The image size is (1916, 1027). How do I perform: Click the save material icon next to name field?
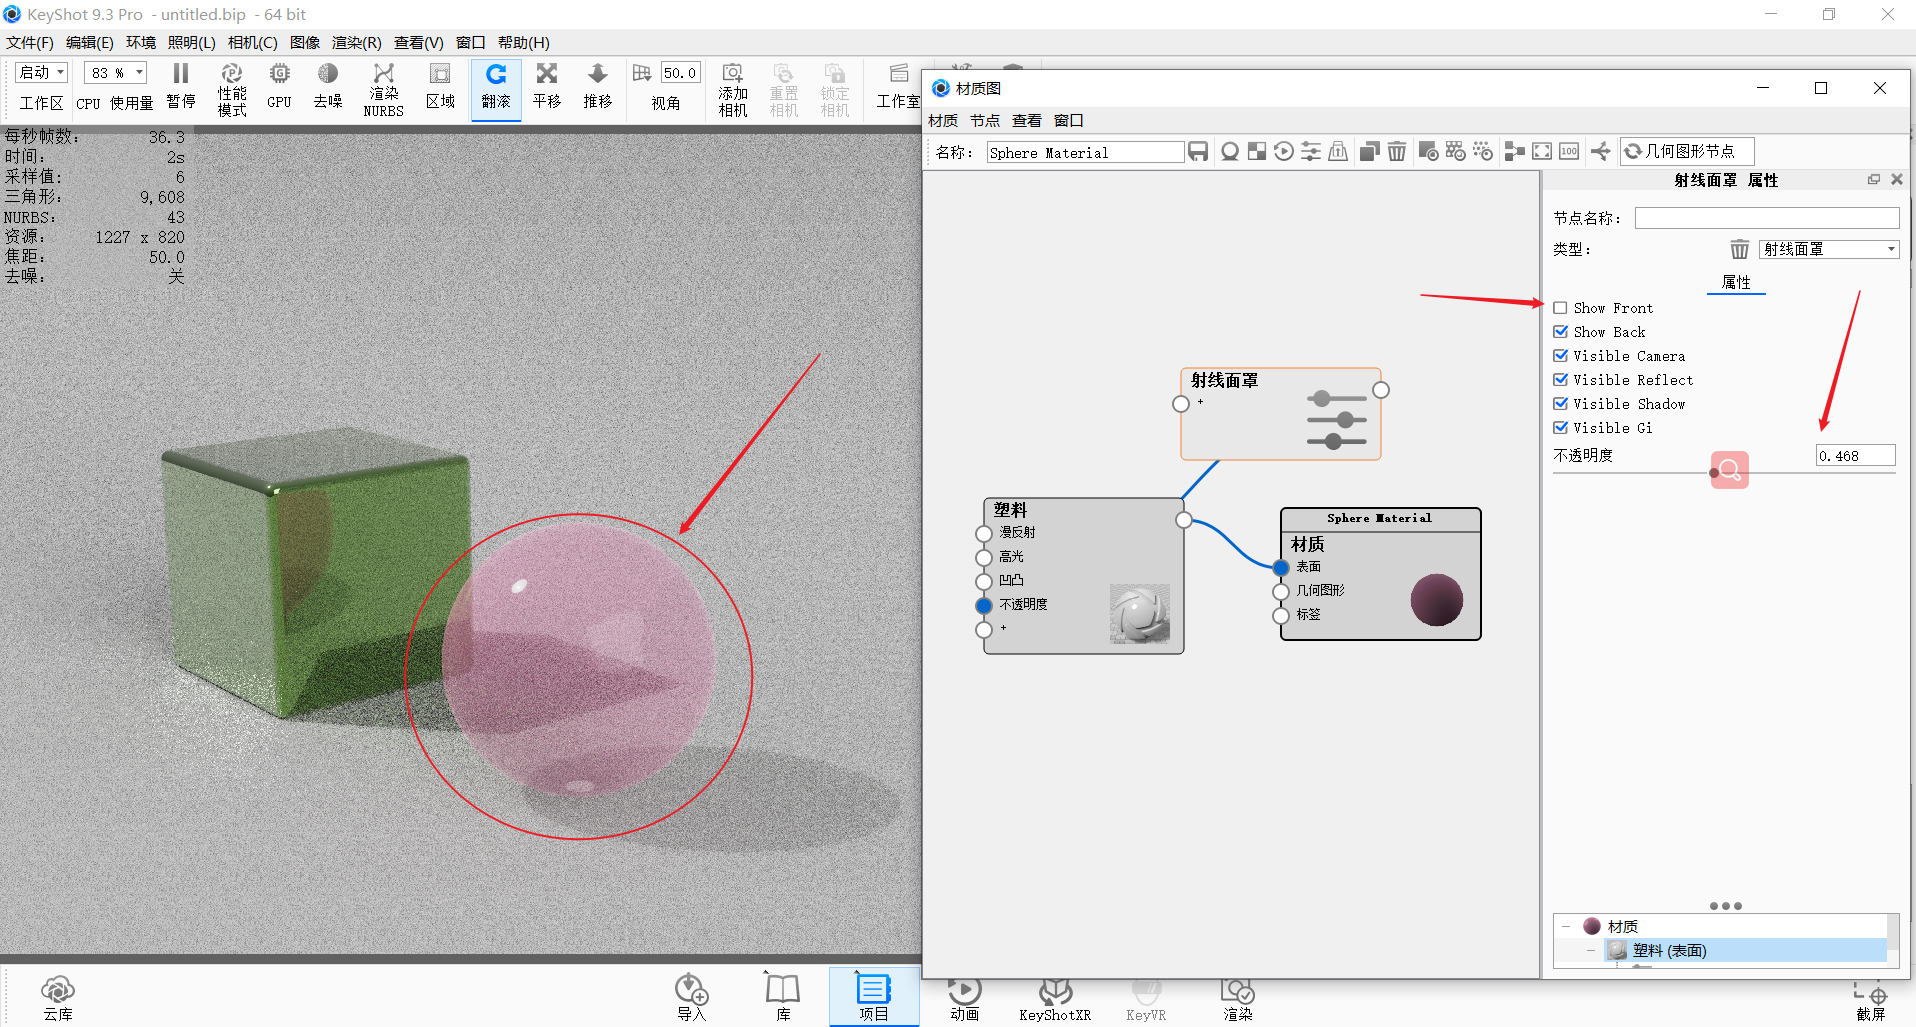(x=1198, y=151)
